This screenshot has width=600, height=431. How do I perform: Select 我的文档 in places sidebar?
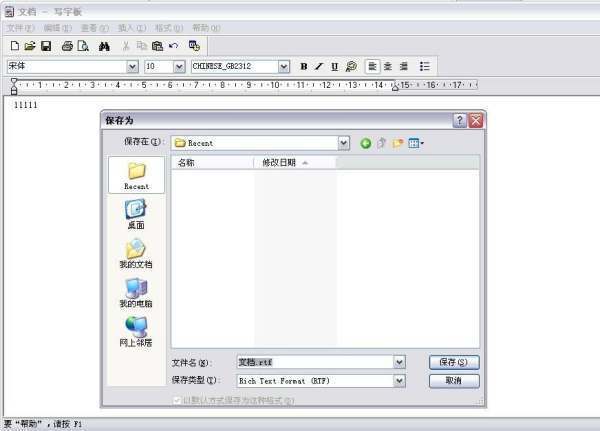136,253
